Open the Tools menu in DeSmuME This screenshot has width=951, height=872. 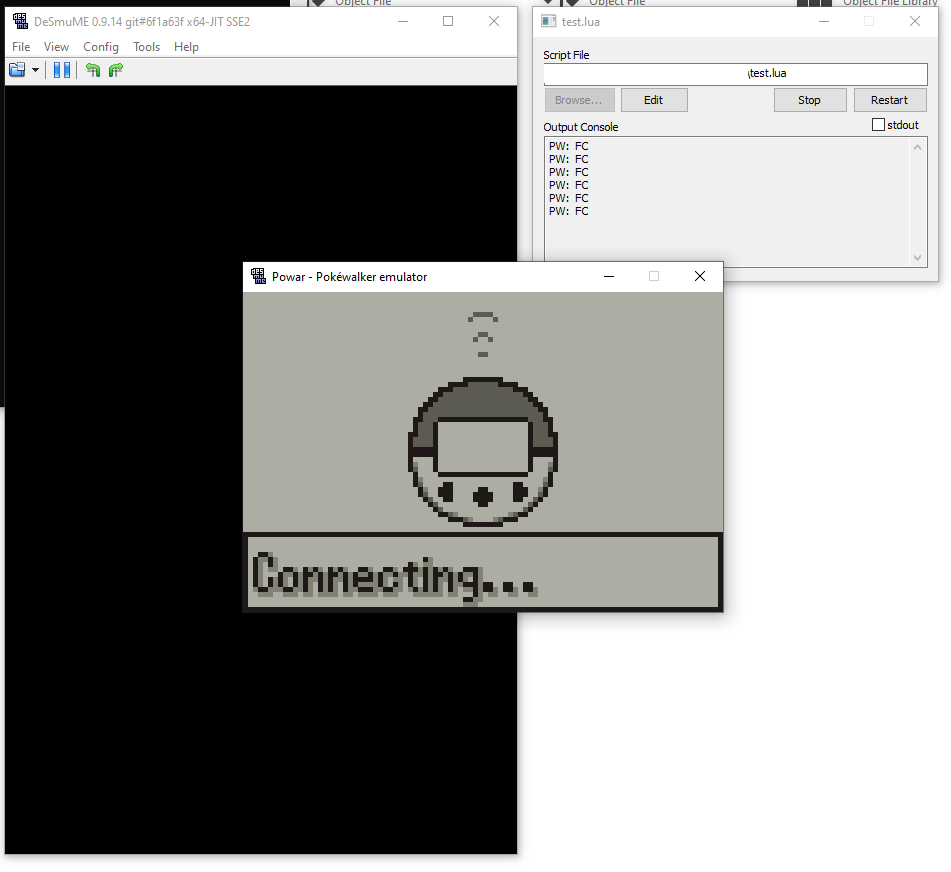click(146, 47)
